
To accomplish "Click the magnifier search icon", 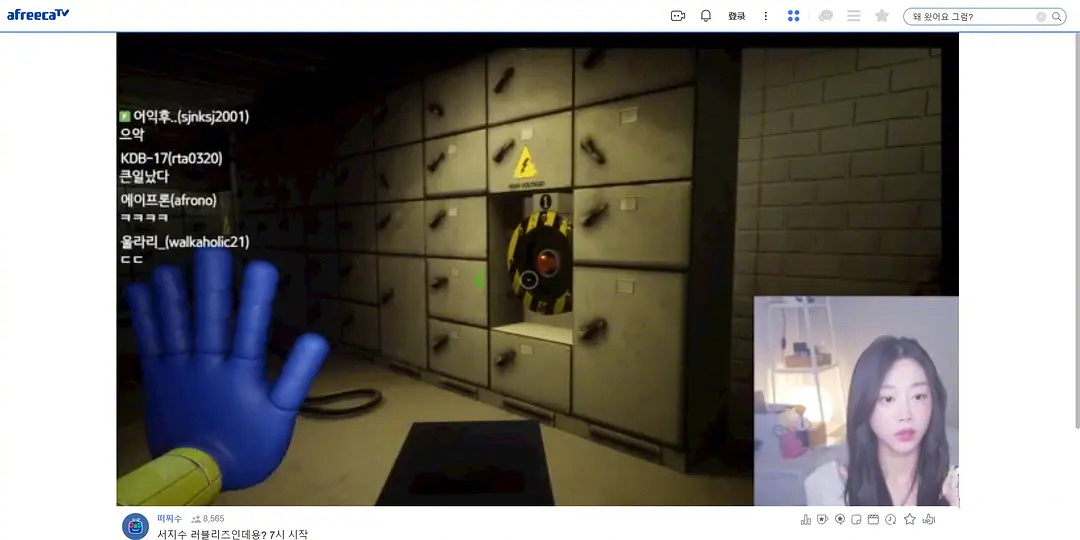I will click(1057, 17).
